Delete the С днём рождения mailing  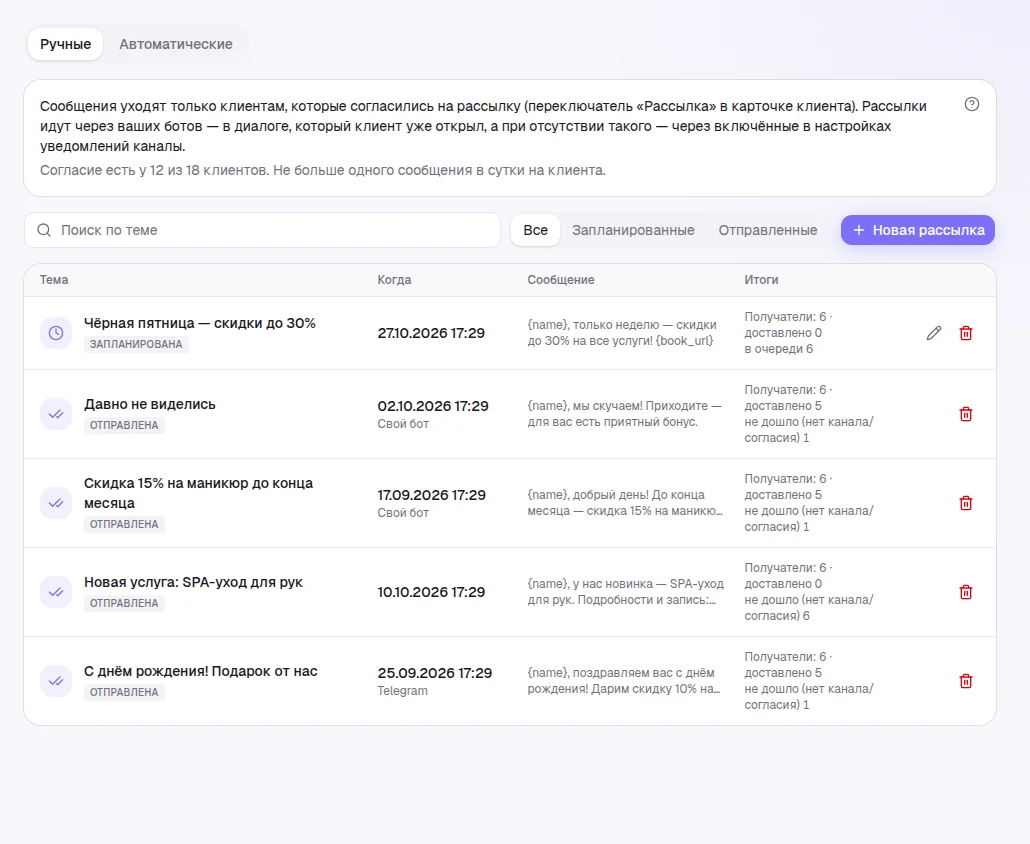click(x=966, y=681)
